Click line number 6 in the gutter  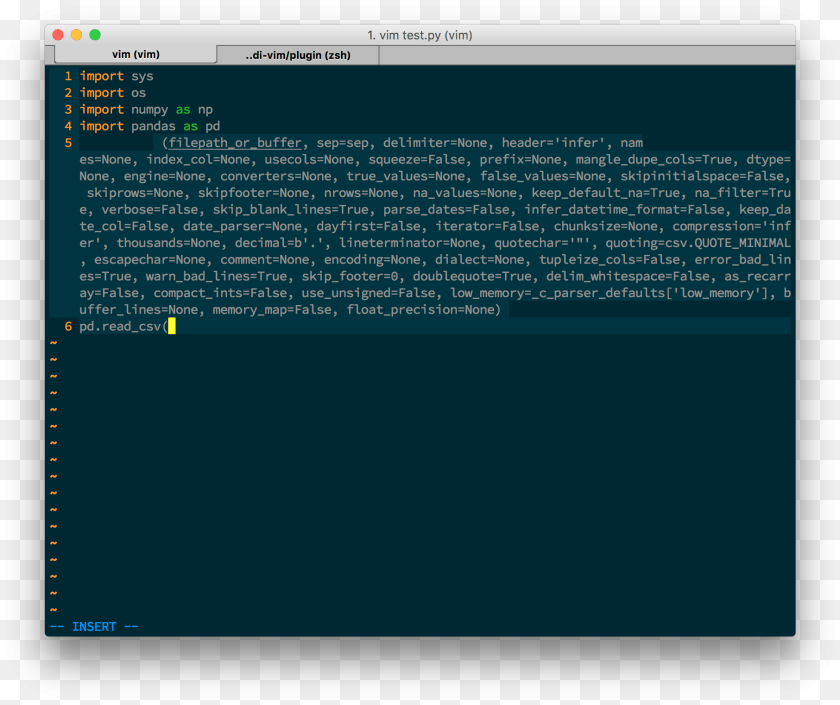[x=68, y=326]
